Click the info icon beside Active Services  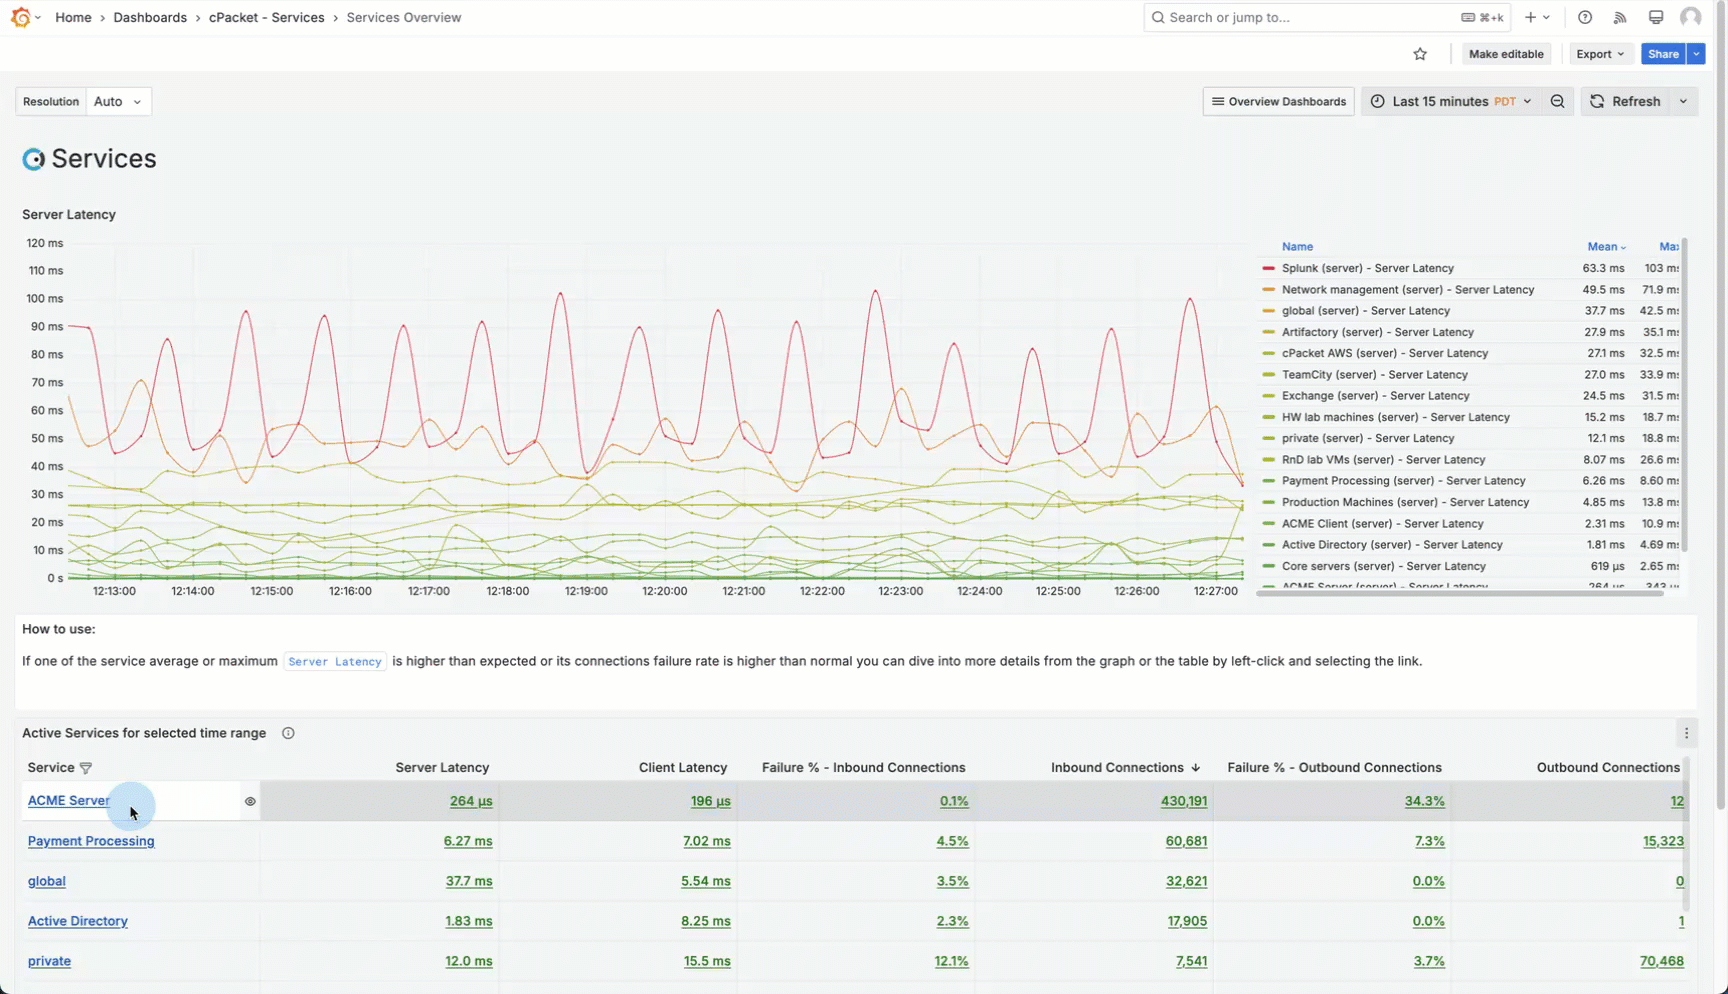[x=288, y=733]
